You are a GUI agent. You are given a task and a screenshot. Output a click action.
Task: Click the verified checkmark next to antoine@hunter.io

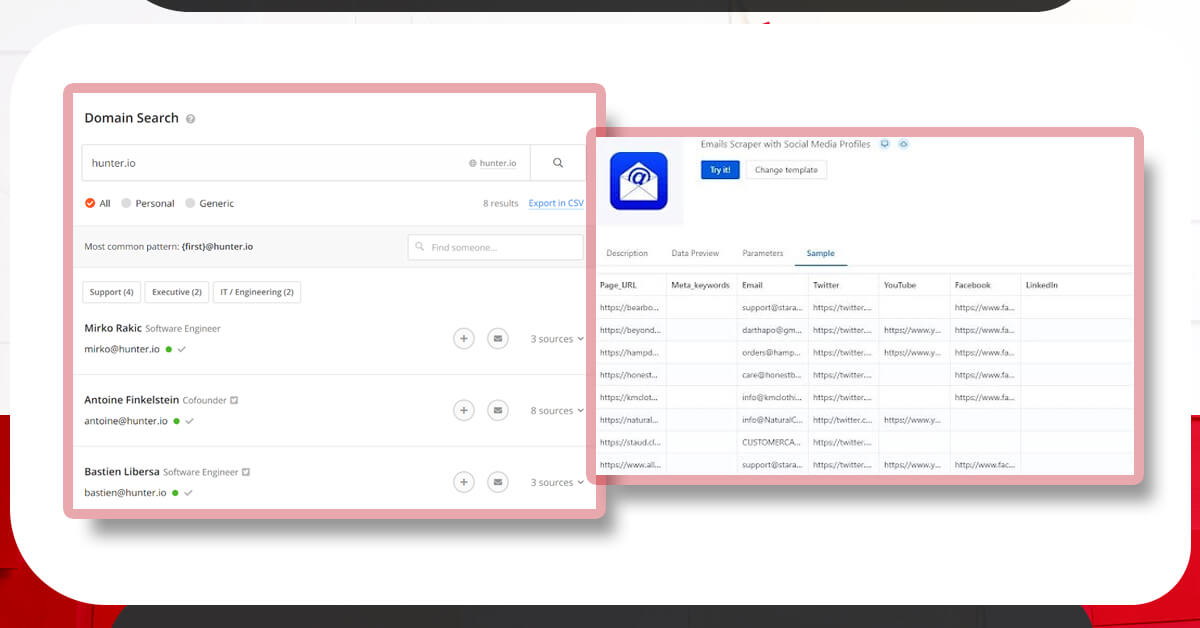pyautogui.click(x=189, y=421)
